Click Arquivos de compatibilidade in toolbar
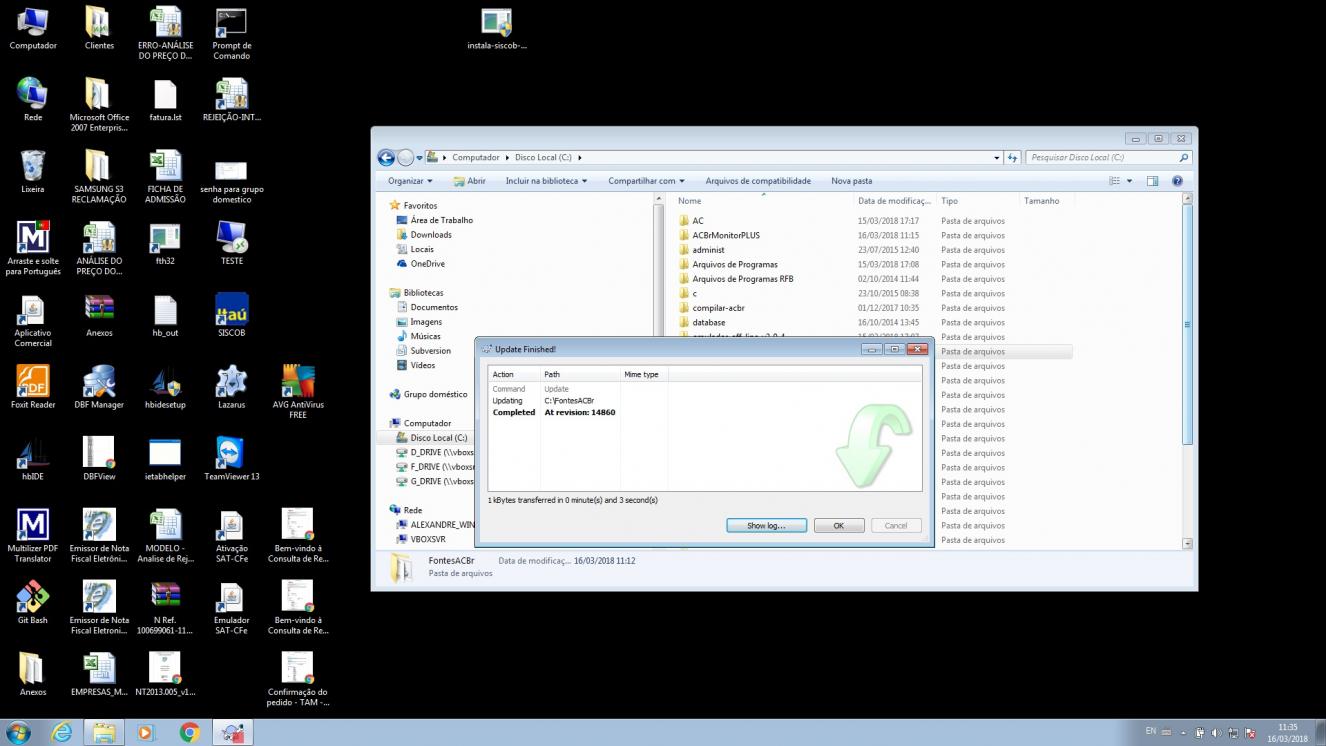This screenshot has height=746, width=1326. [x=758, y=181]
